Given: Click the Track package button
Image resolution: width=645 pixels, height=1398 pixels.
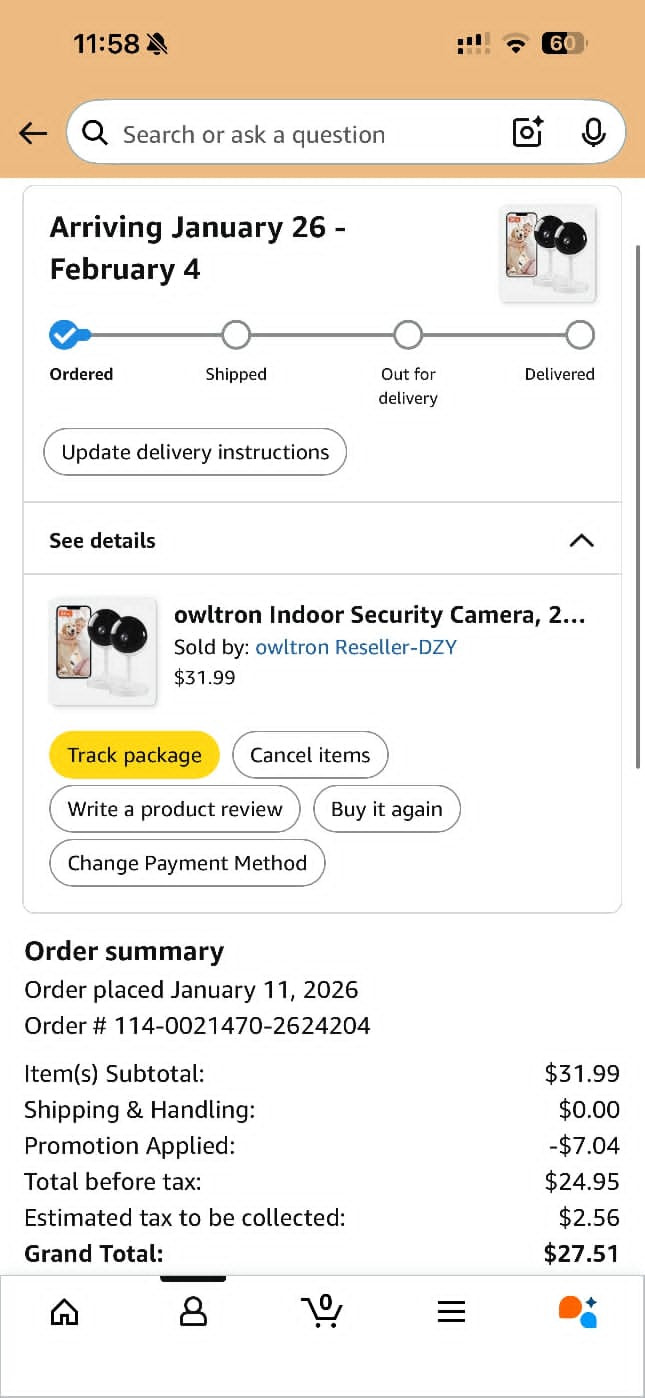Looking at the screenshot, I should pyautogui.click(x=134, y=755).
